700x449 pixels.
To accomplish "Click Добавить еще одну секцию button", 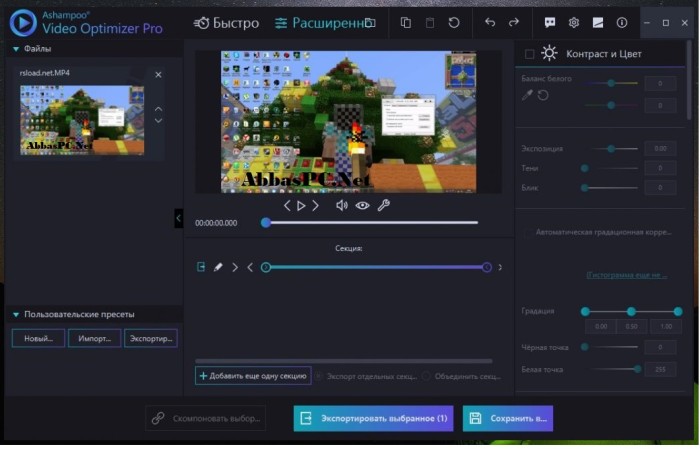I will click(253, 376).
